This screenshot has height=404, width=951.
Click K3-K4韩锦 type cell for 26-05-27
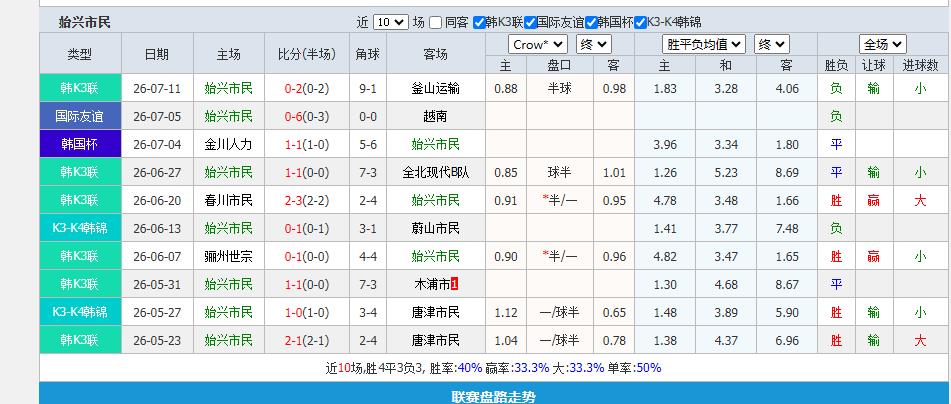click(x=79, y=312)
